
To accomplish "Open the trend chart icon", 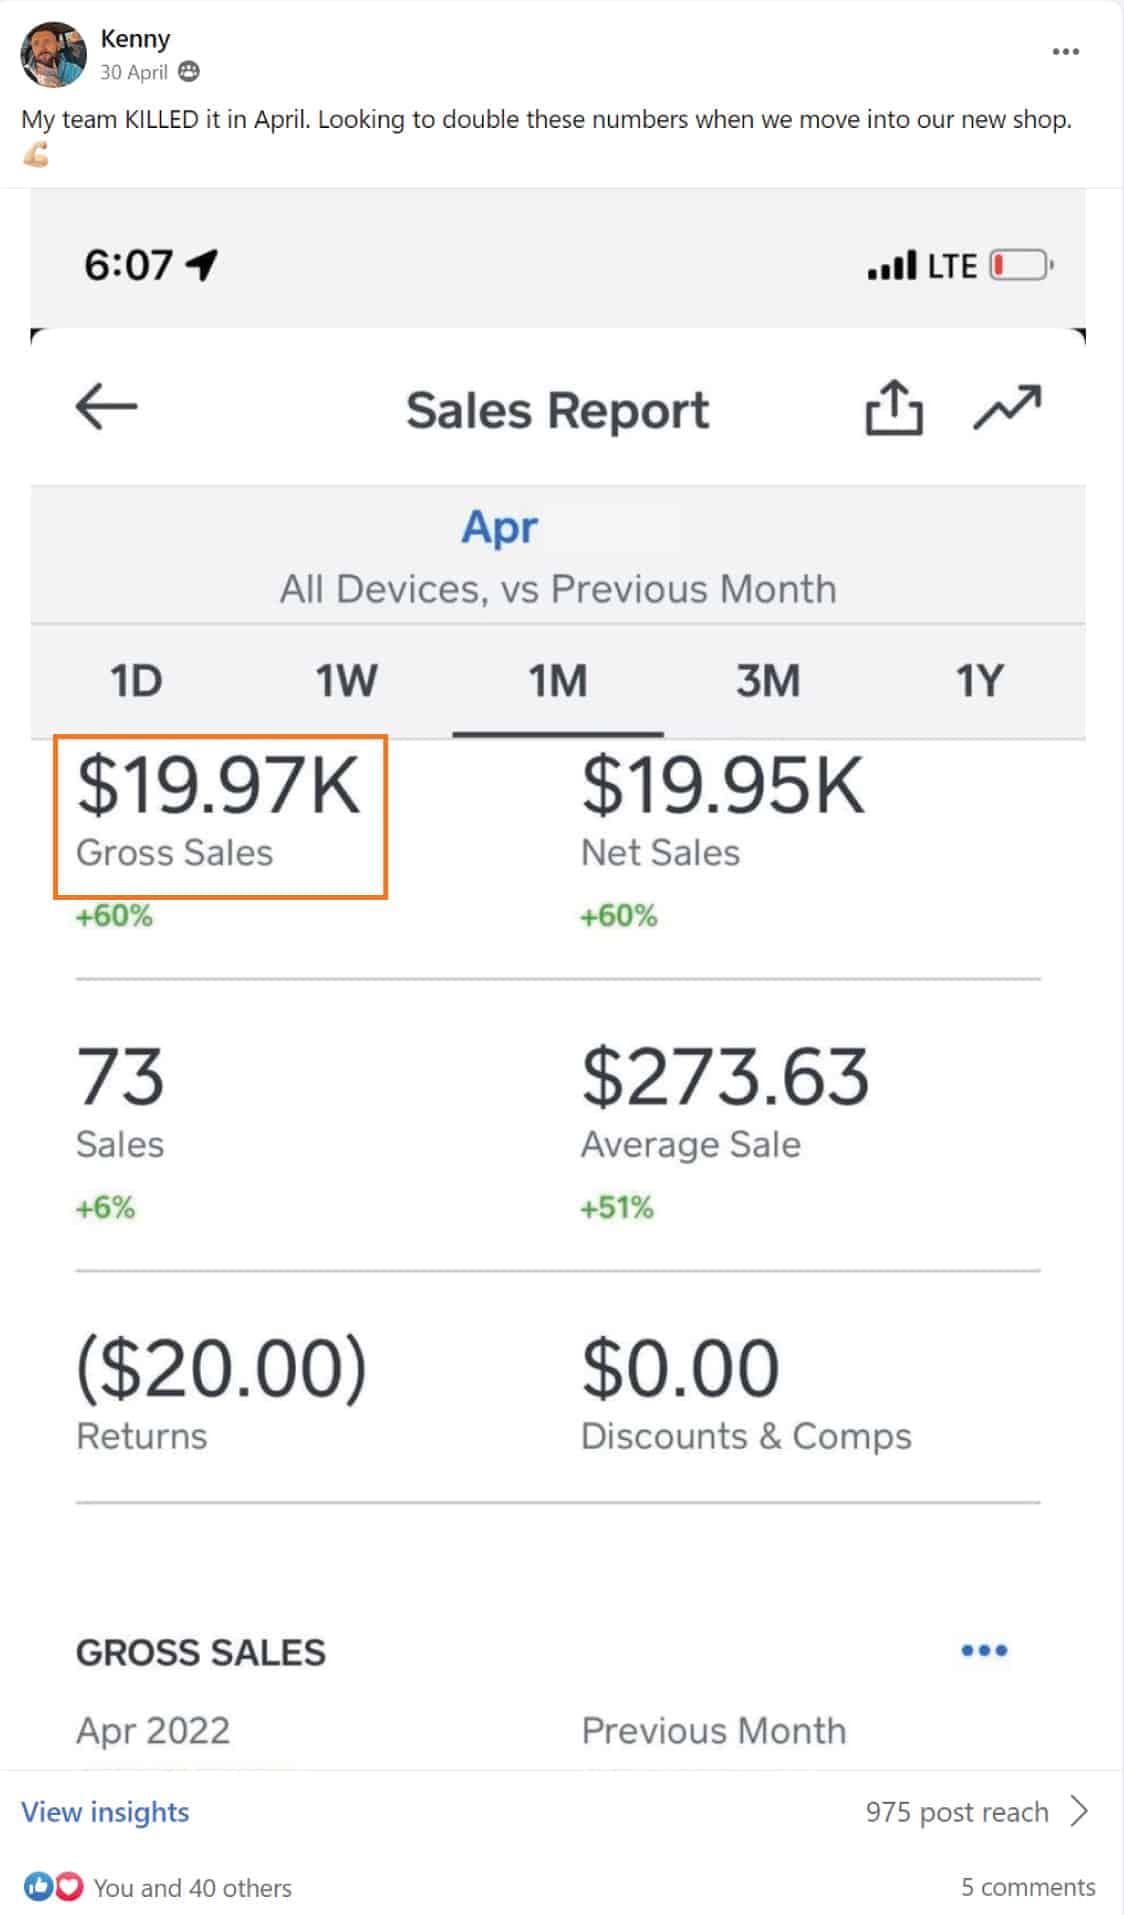I will point(1007,408).
